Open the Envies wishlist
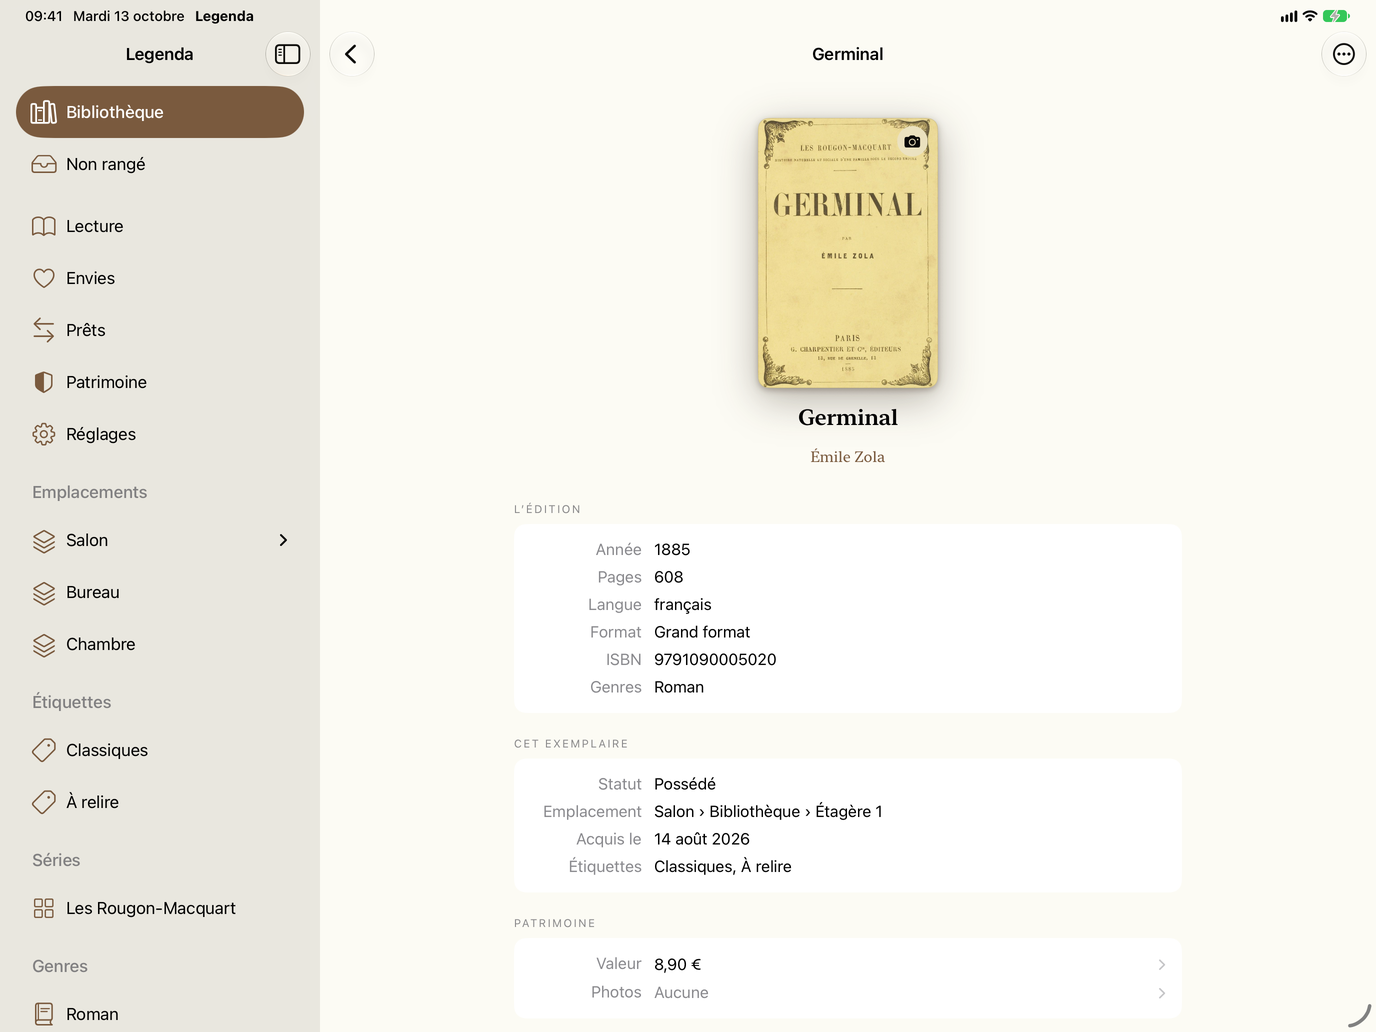The width and height of the screenshot is (1376, 1032). (x=160, y=278)
